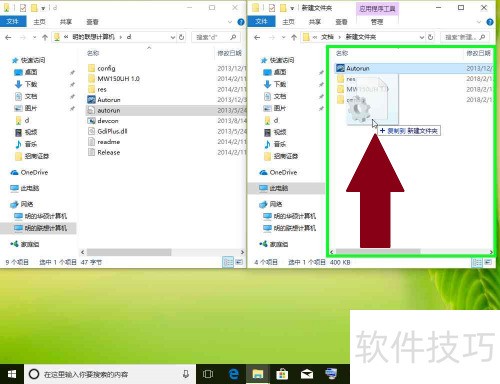Click the microphone icon in taskbar search

(x=186, y=374)
